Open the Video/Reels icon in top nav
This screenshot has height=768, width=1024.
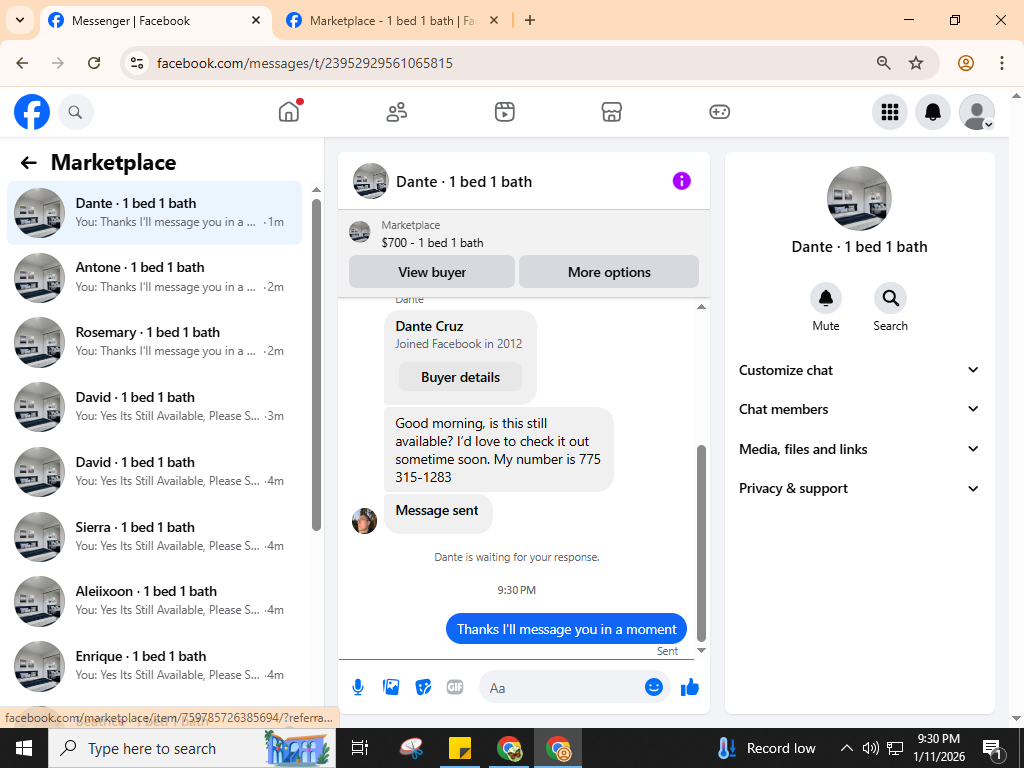coord(504,112)
